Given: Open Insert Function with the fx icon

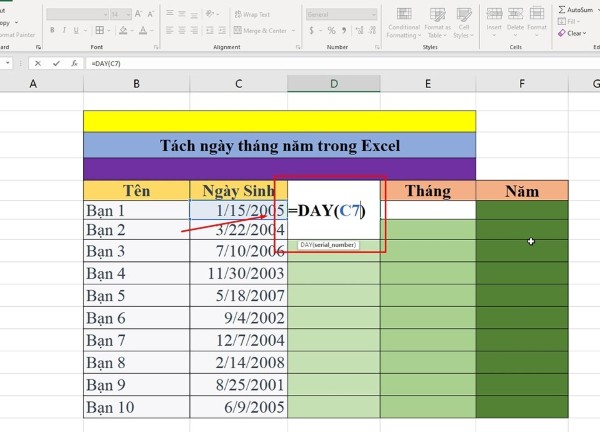Looking at the screenshot, I should click(75, 64).
